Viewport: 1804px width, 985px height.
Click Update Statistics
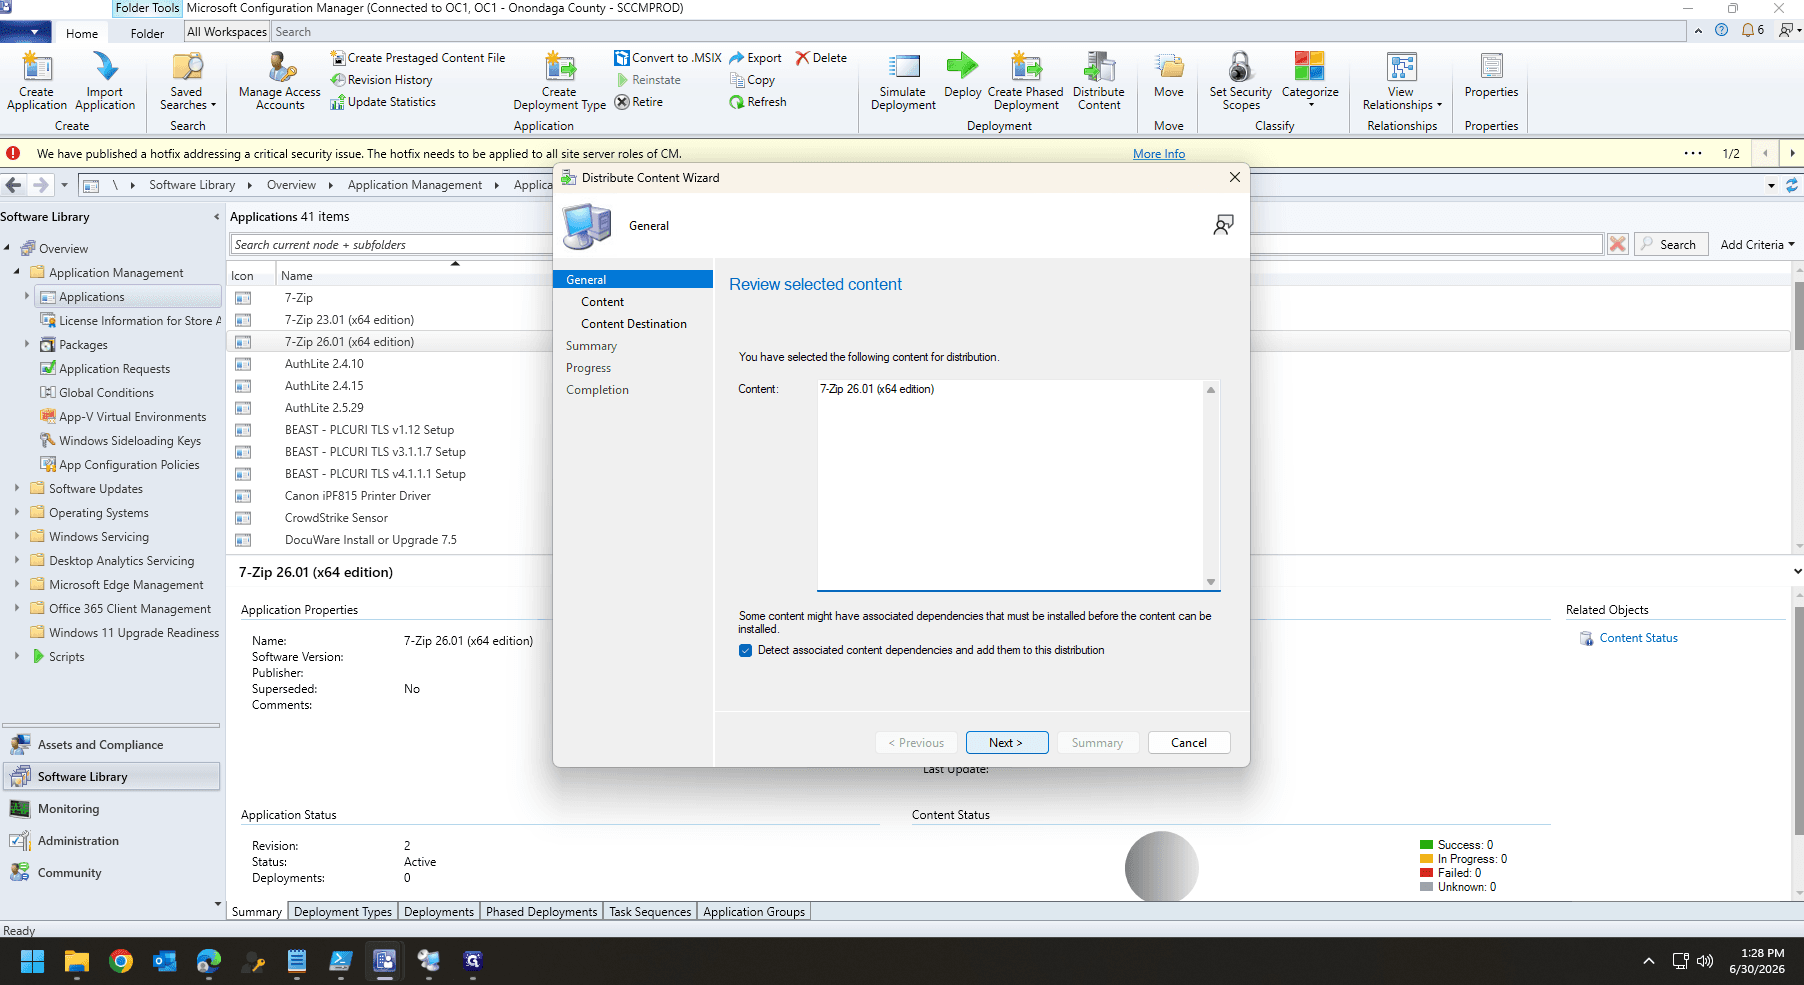[383, 102]
